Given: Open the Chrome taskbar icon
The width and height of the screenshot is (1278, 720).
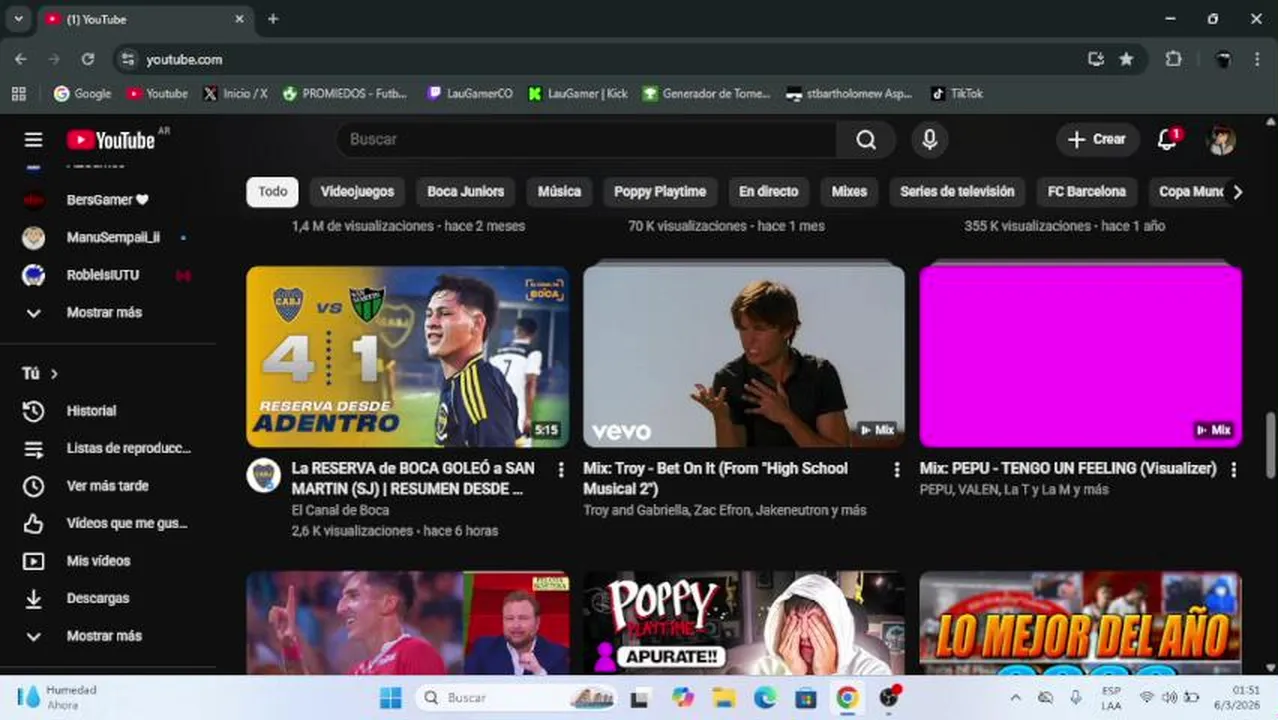Looking at the screenshot, I should pos(847,698).
